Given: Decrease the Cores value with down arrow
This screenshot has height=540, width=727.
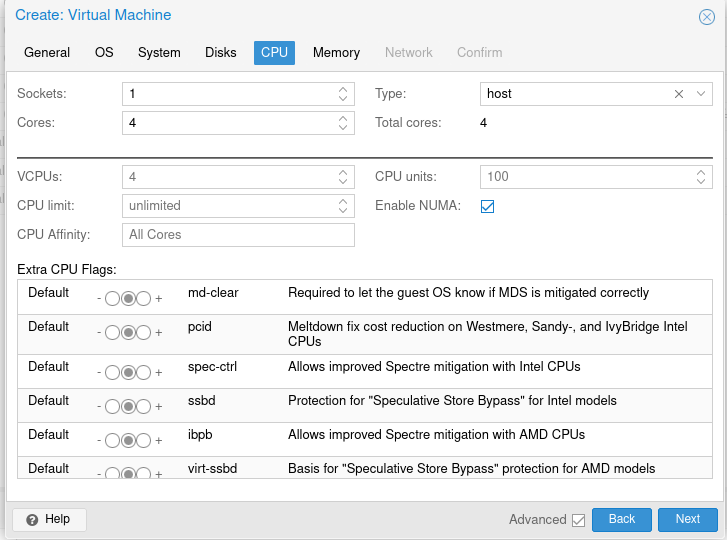Looking at the screenshot, I should click(343, 128).
